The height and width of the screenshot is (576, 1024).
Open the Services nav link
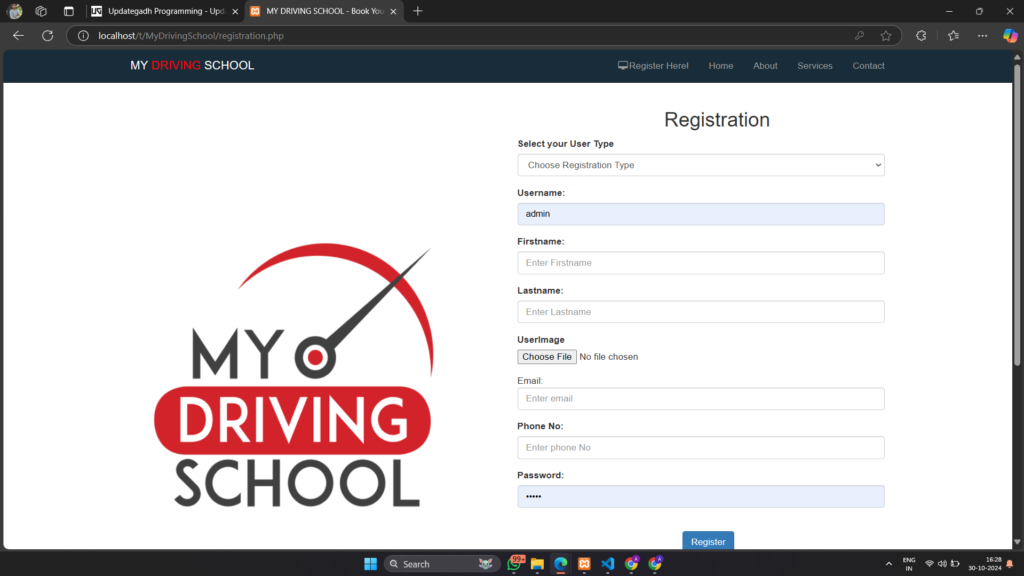tap(814, 65)
